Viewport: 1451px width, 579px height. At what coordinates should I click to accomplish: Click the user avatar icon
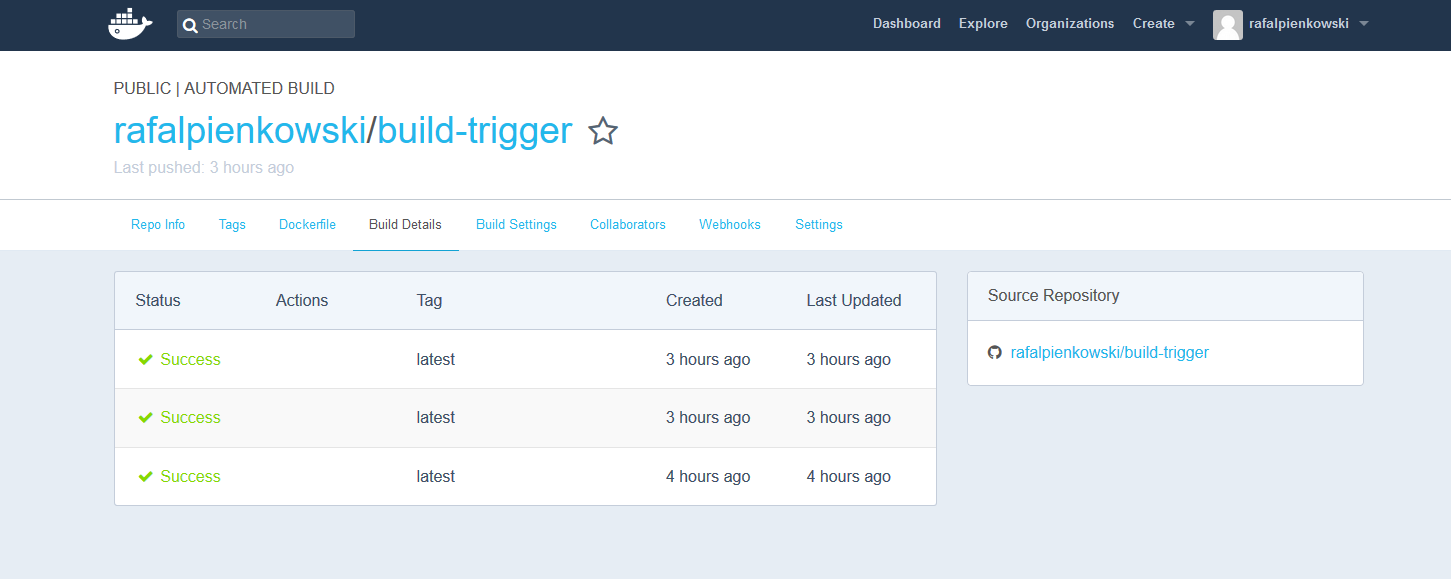pyautogui.click(x=1227, y=24)
